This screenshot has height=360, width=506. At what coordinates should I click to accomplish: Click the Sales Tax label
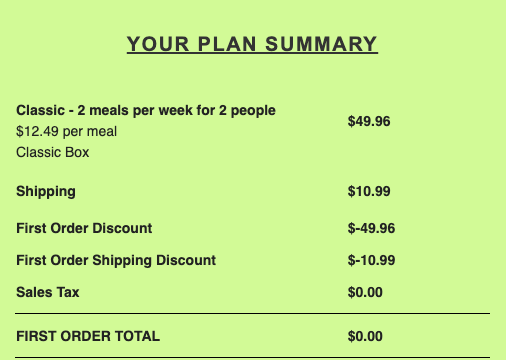coord(48,292)
